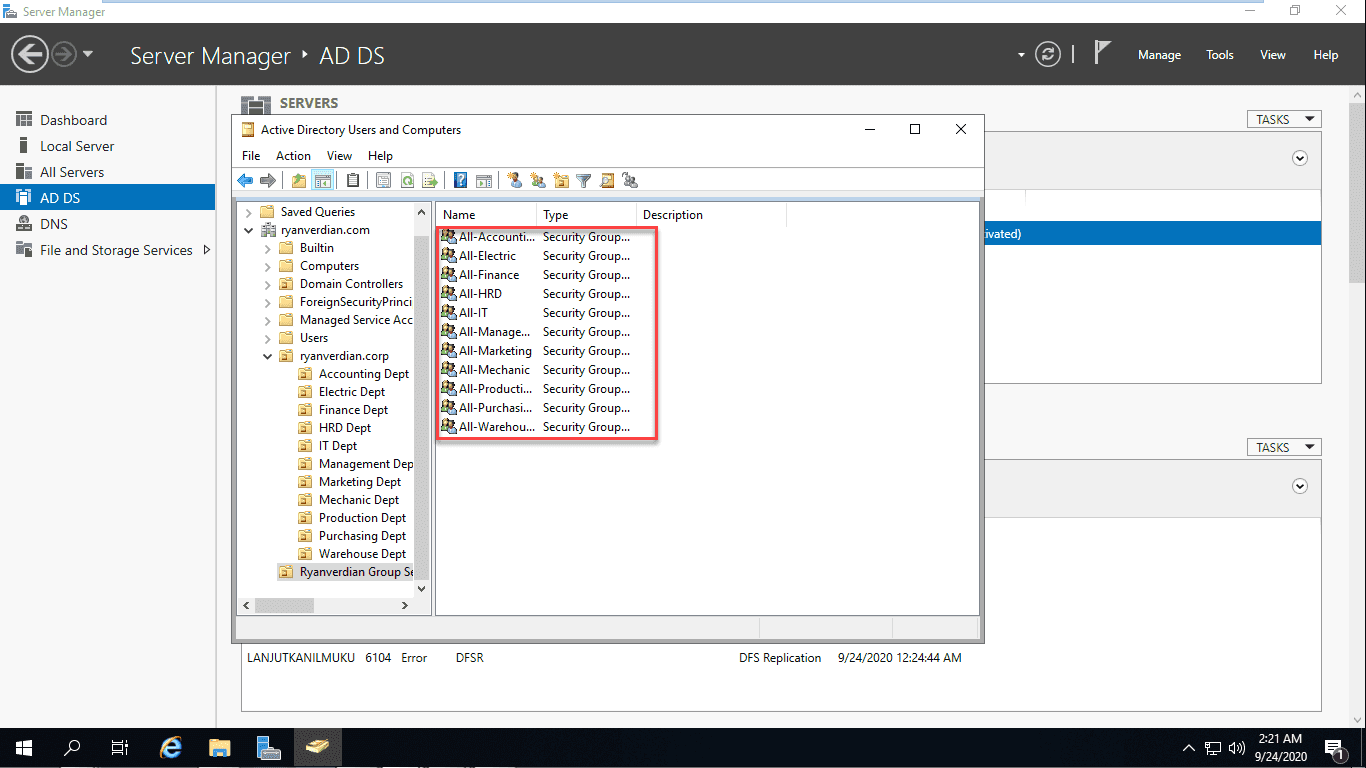The width and height of the screenshot is (1366, 768).
Task: Expand the File and Storage Services arrow
Action: tap(207, 250)
